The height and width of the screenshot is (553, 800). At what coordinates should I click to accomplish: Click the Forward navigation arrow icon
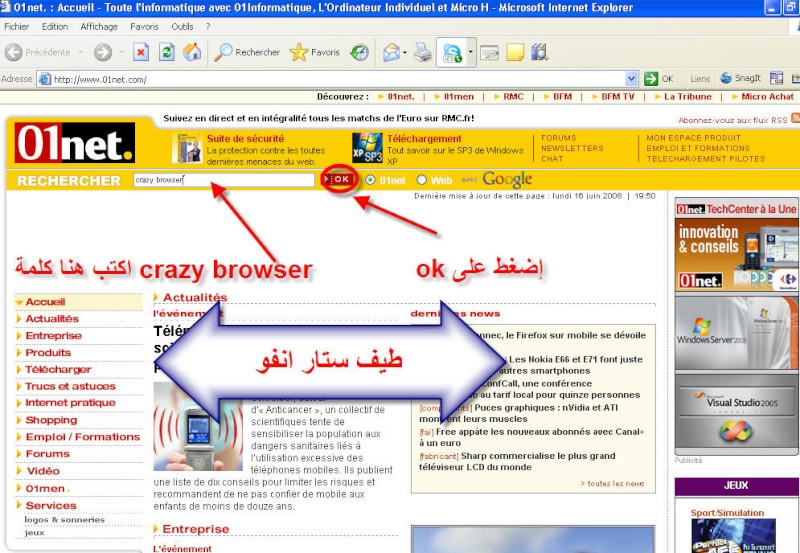(103, 52)
